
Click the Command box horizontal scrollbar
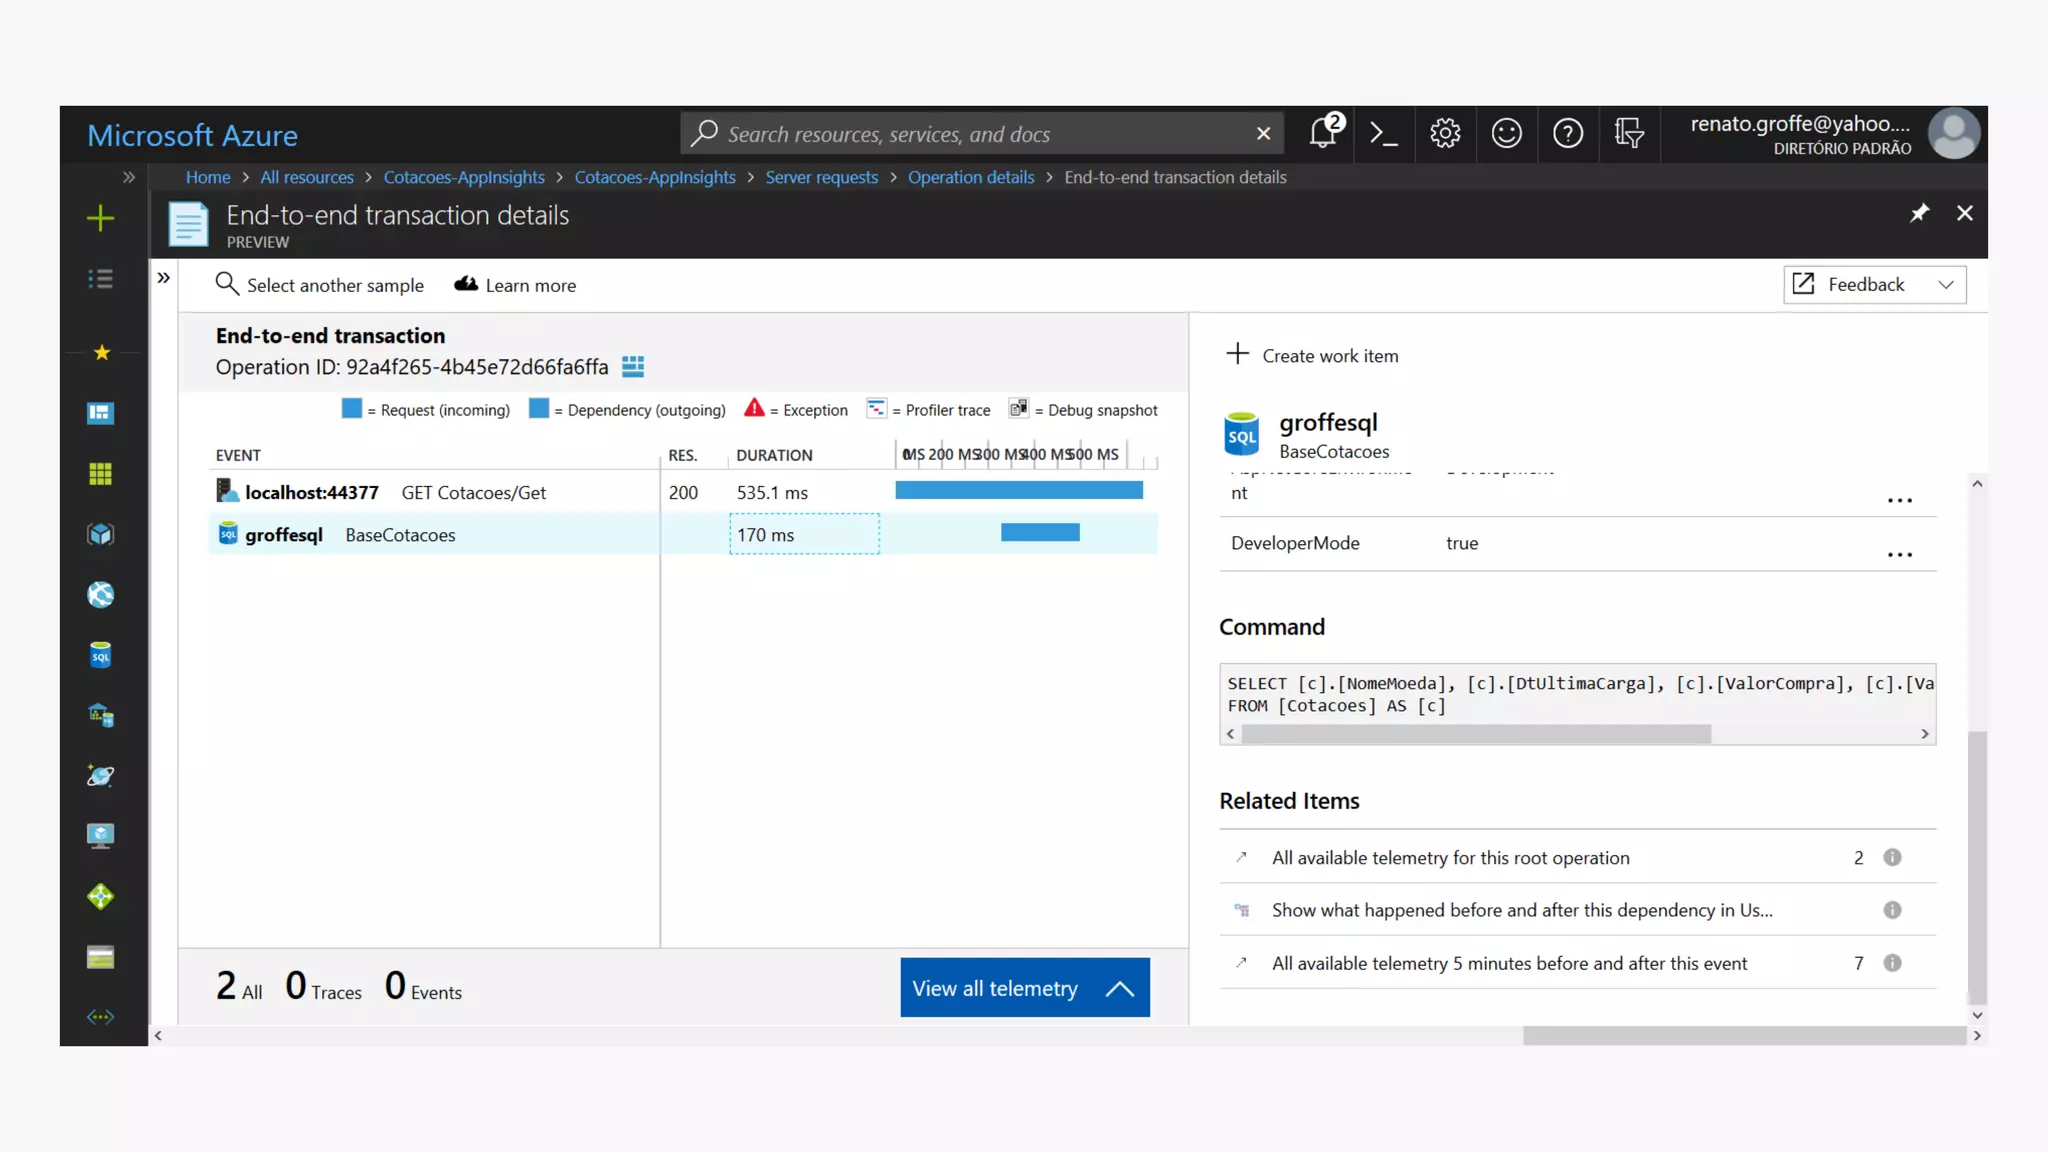[x=1476, y=734]
